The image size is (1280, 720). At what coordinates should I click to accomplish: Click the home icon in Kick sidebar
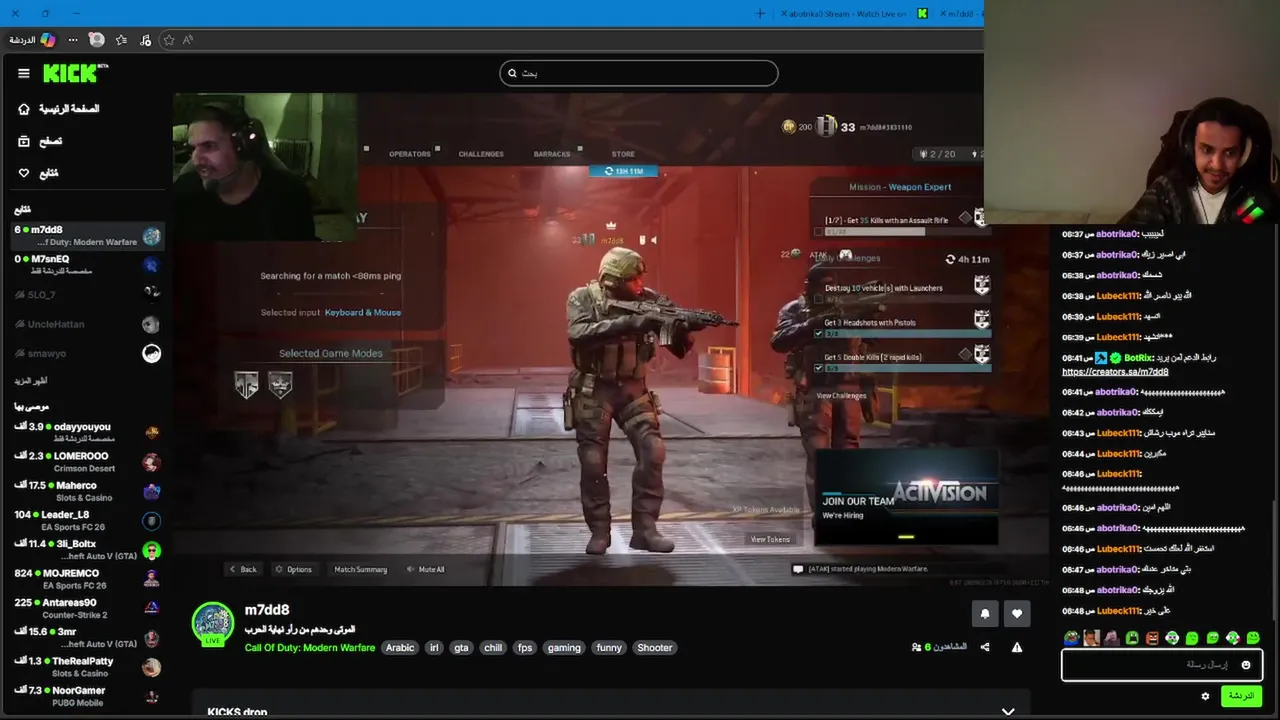(x=24, y=108)
